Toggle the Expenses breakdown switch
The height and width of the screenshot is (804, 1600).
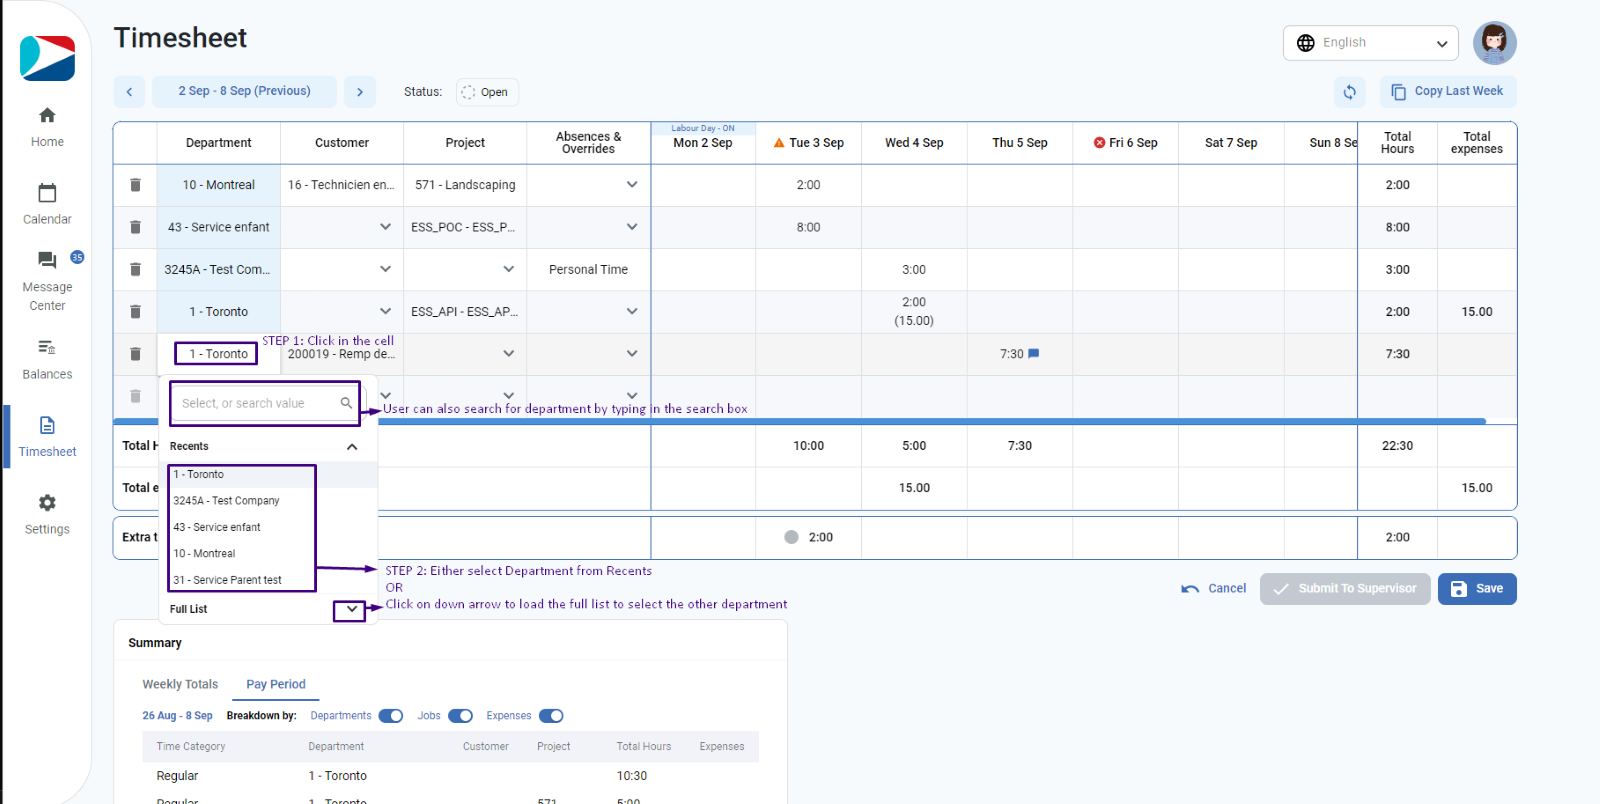point(551,716)
